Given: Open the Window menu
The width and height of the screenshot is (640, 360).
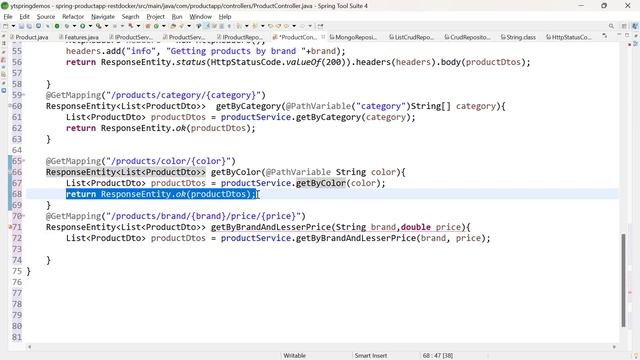Looking at the screenshot, I should click(200, 17).
